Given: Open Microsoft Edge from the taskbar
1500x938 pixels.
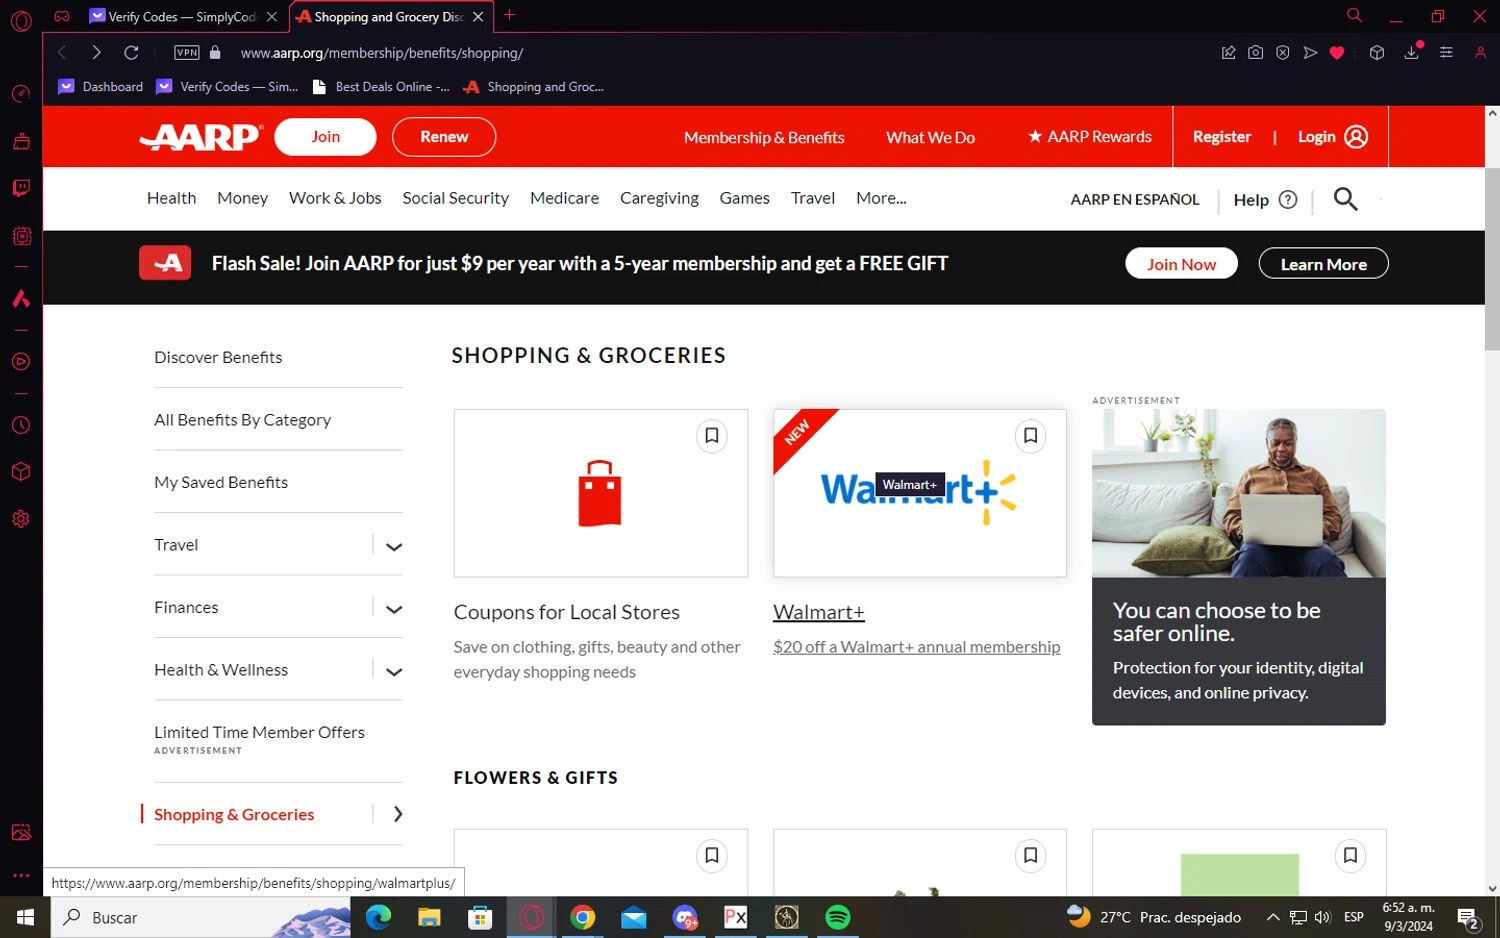Looking at the screenshot, I should pos(378,917).
